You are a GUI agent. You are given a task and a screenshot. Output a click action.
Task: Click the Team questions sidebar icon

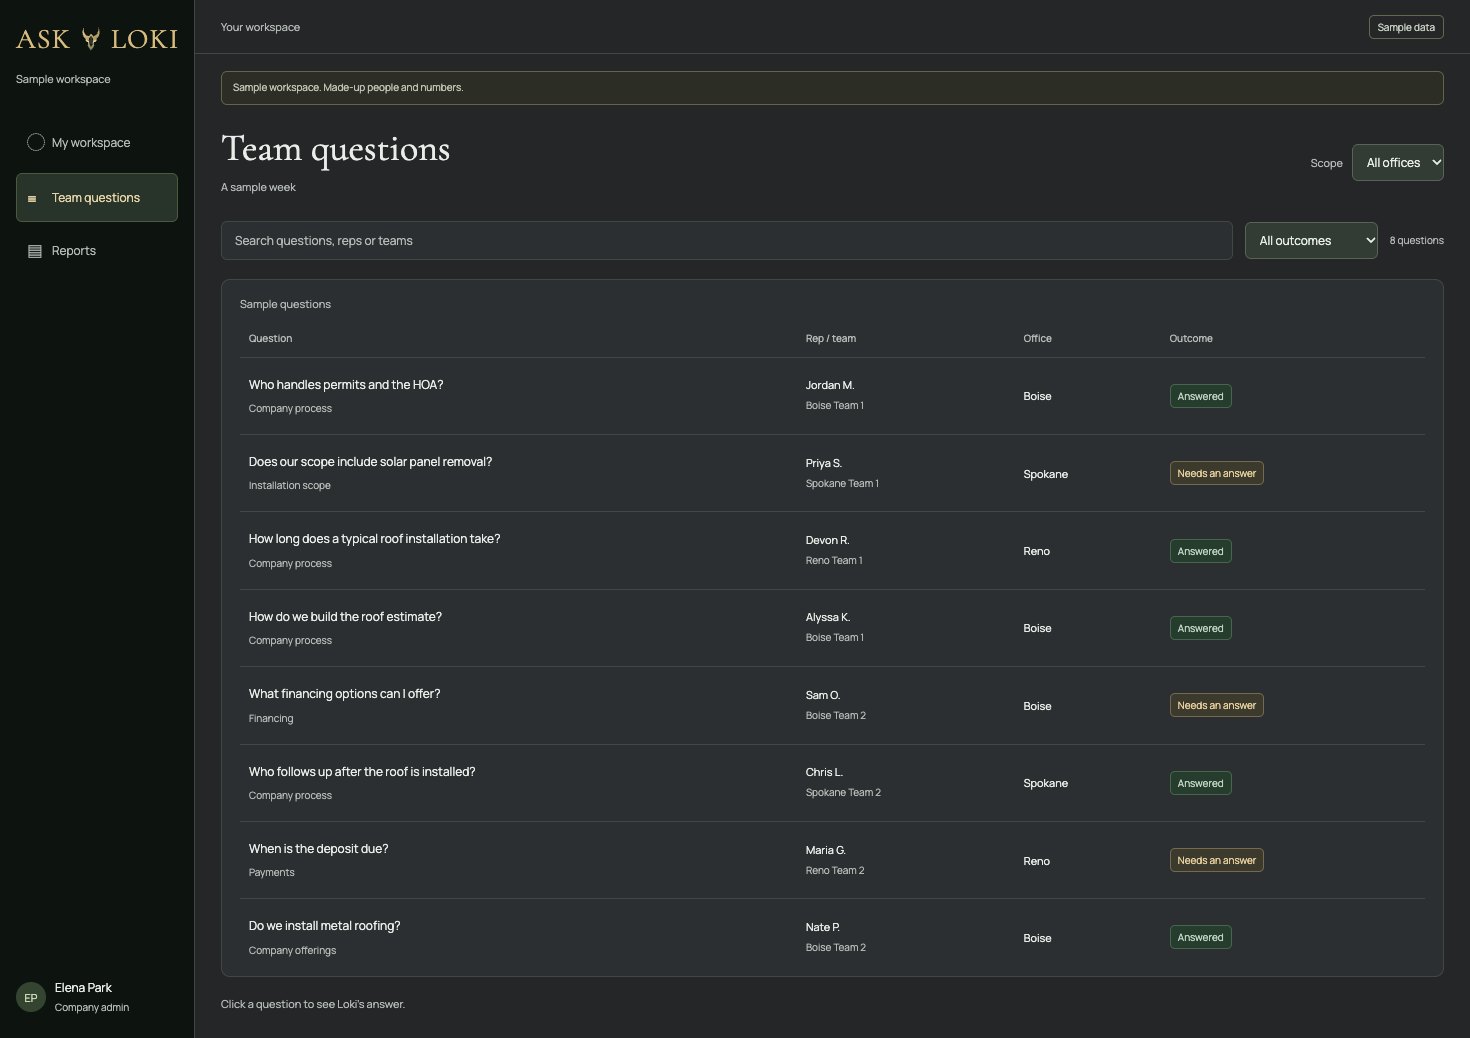[x=32, y=198]
